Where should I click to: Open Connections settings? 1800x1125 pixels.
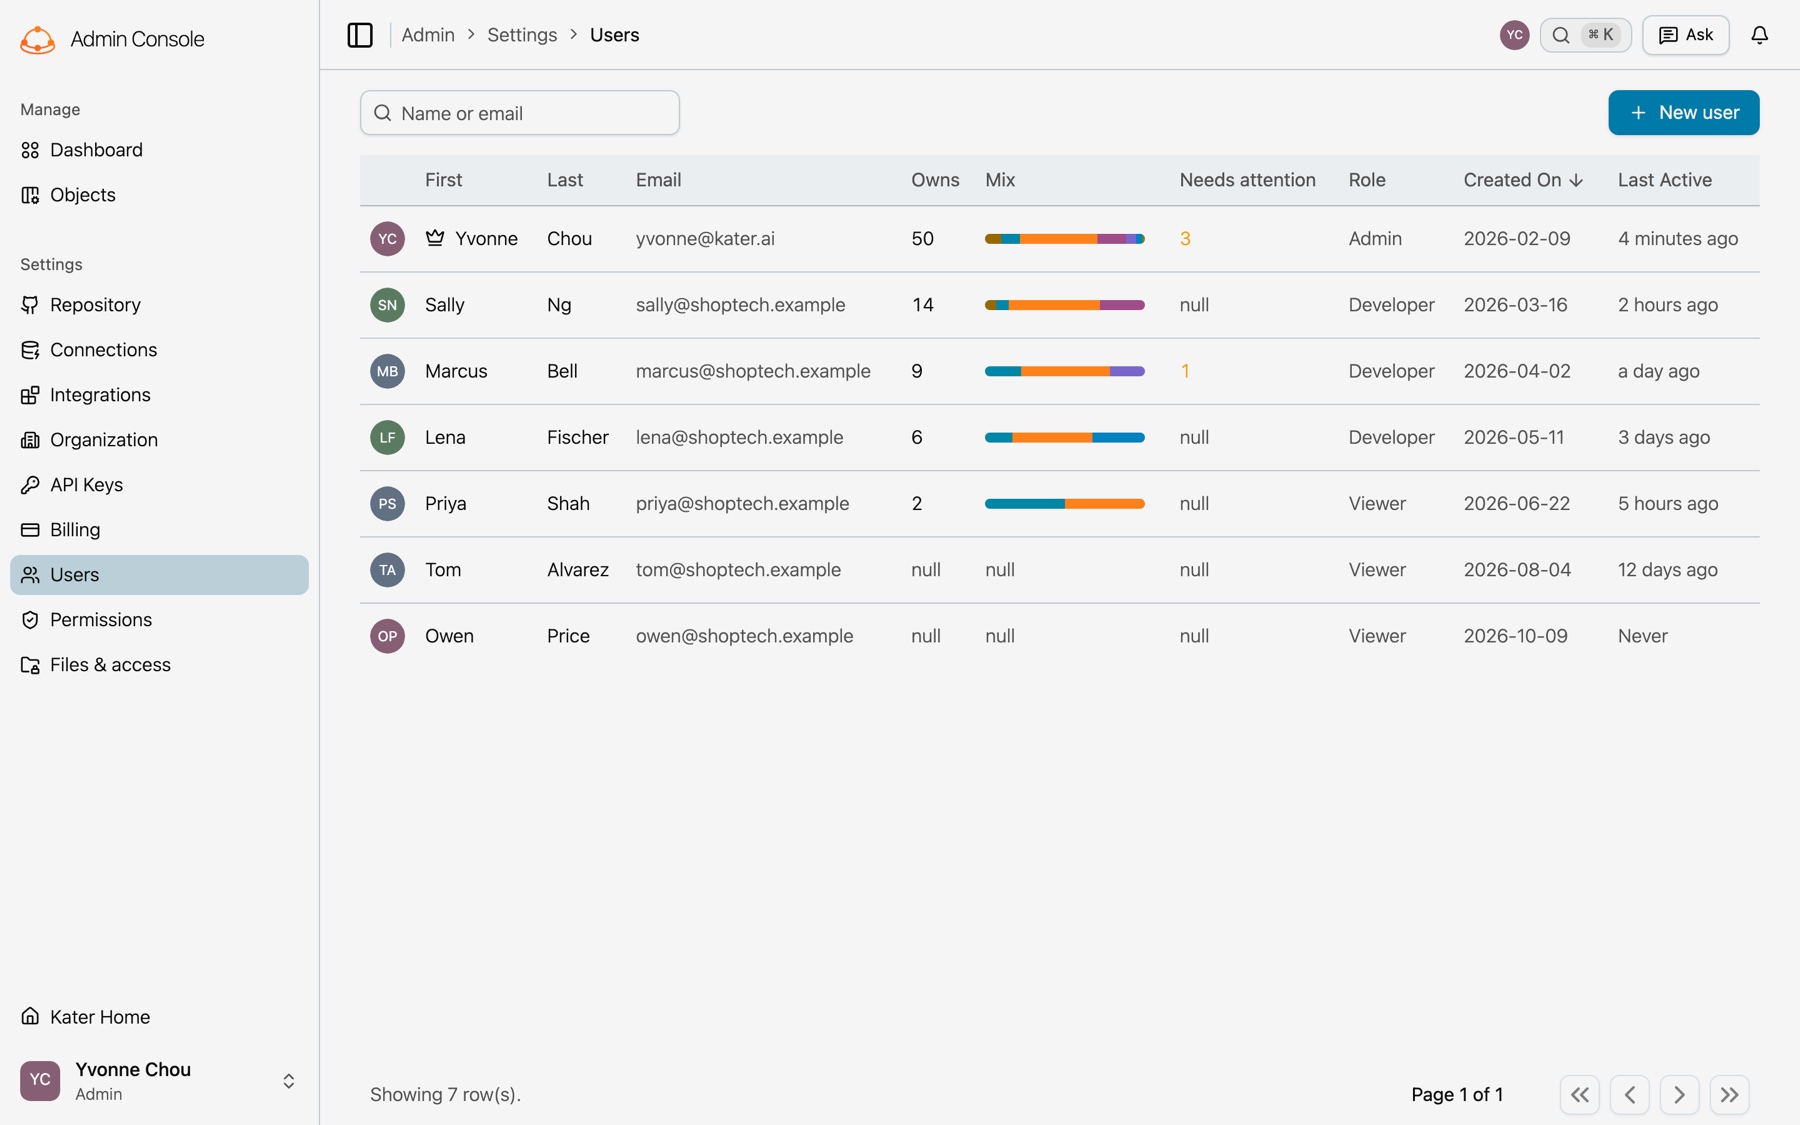click(160, 350)
